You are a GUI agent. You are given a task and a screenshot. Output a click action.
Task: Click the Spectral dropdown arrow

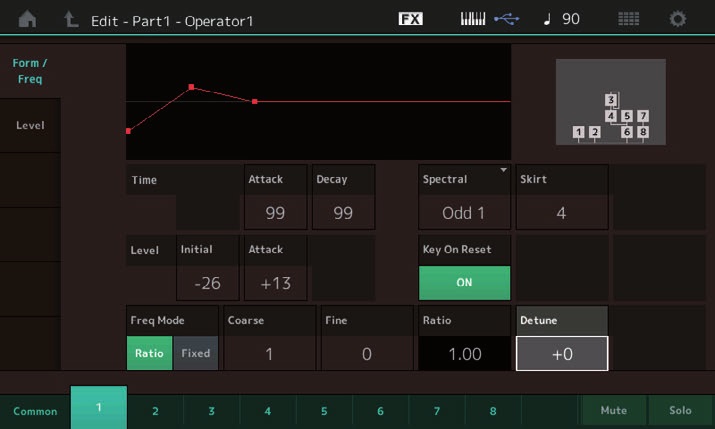click(x=503, y=170)
